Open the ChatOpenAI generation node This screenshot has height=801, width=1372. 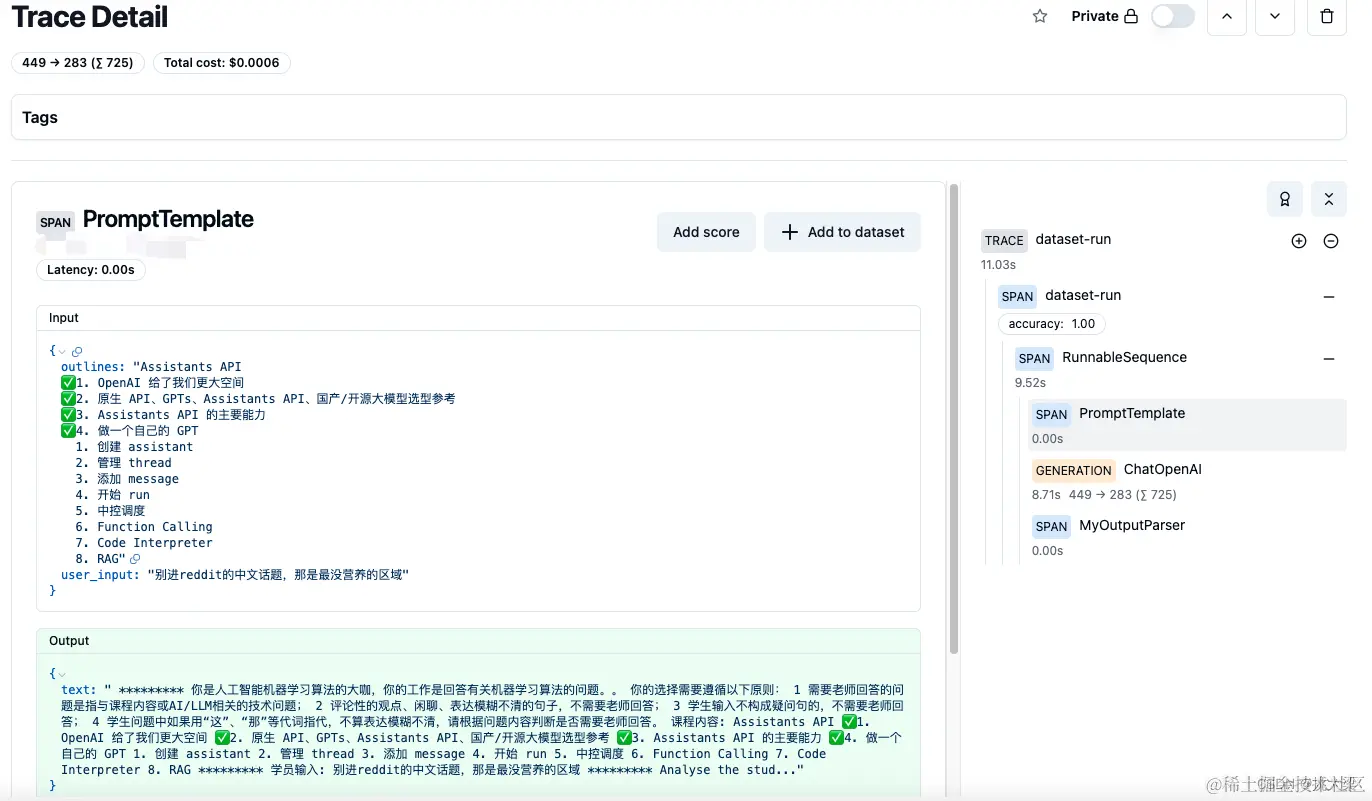click(1187, 480)
